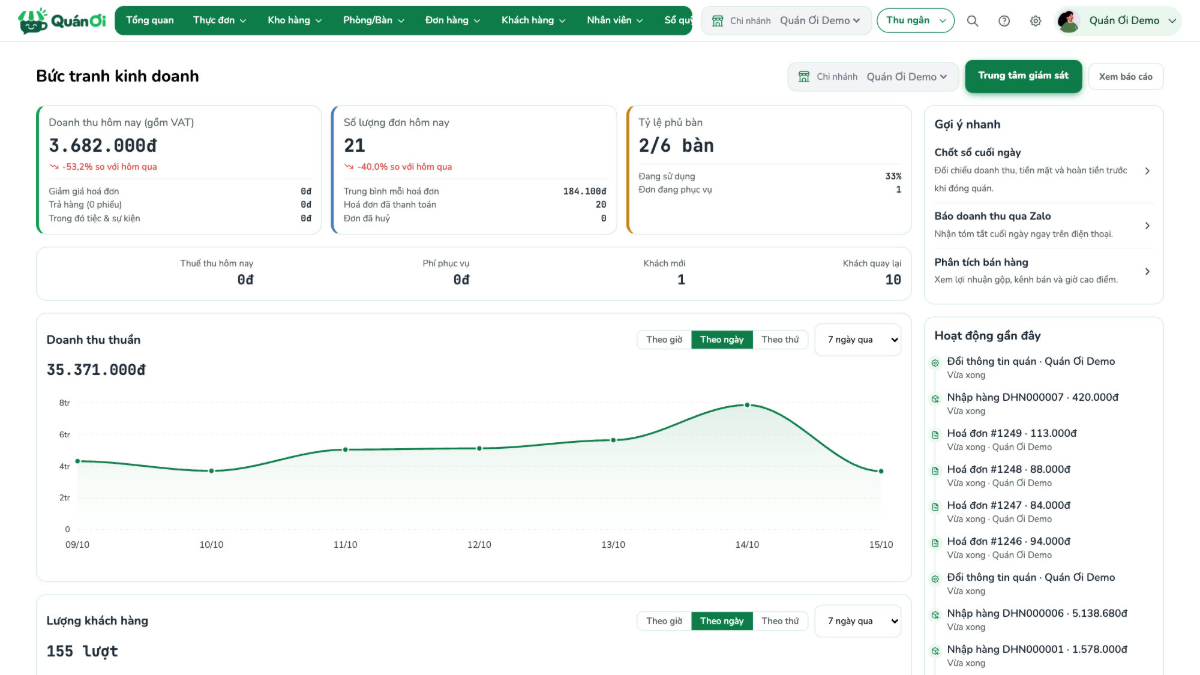Open the search magnifier icon
This screenshot has width=1200, height=675.
click(x=973, y=21)
